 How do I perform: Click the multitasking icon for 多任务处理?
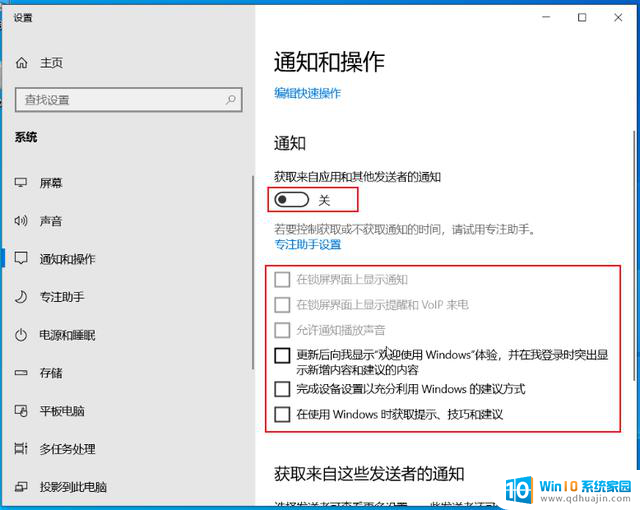pyautogui.click(x=21, y=448)
